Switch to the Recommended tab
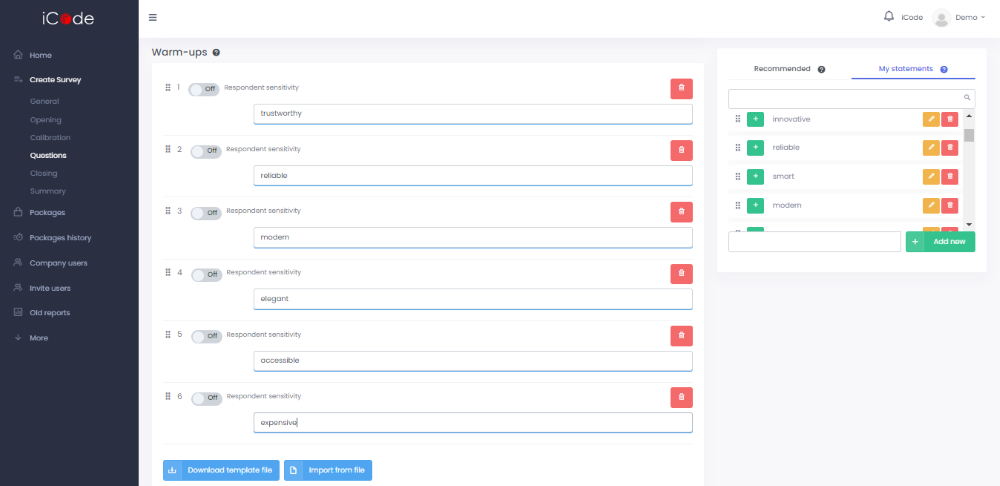This screenshot has width=1000, height=486. click(782, 69)
